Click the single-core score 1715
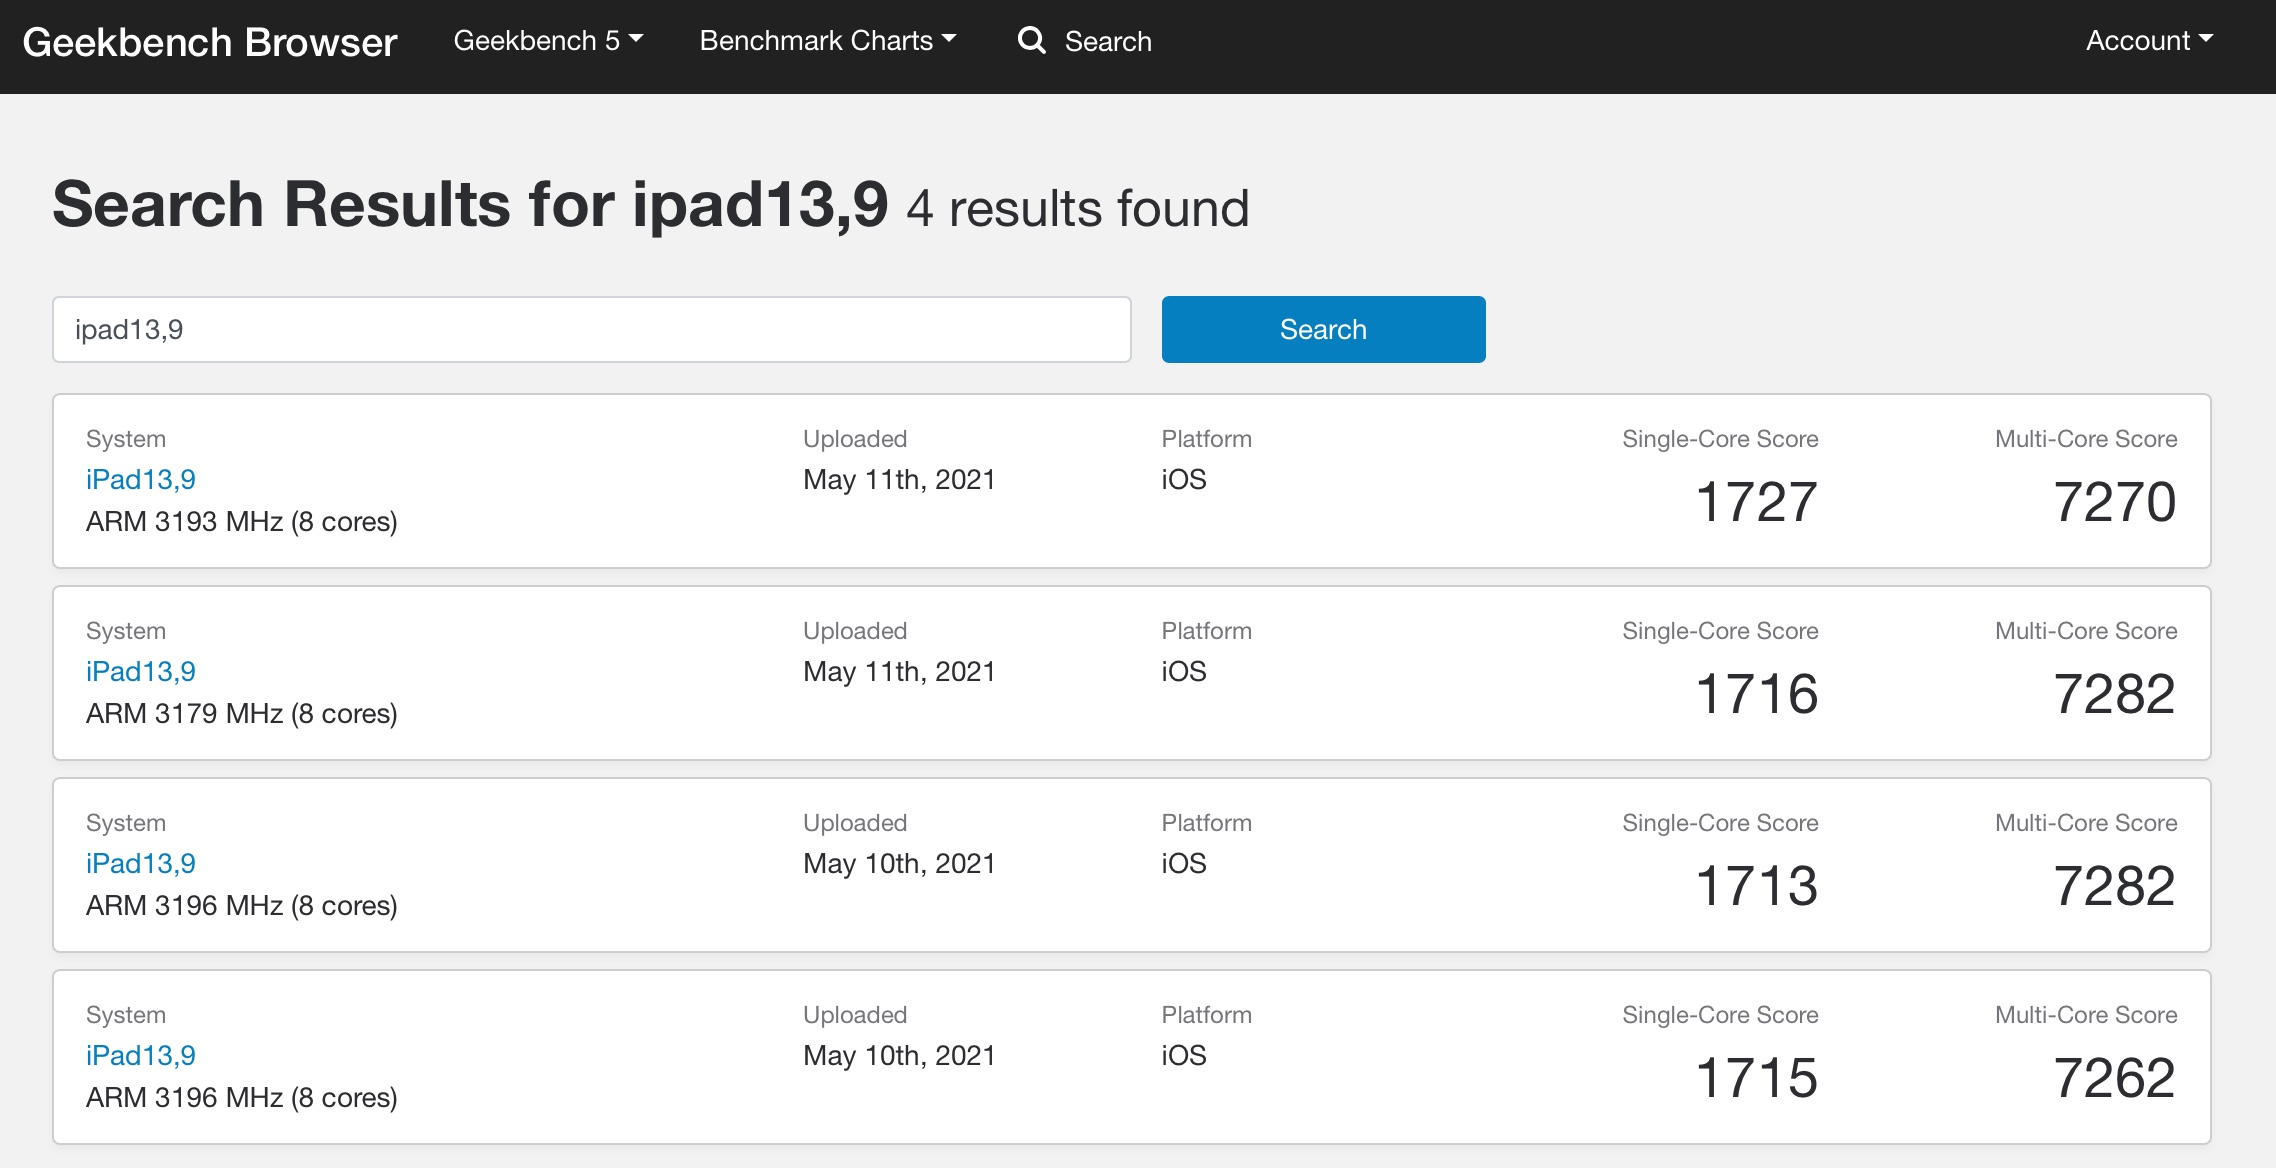Image resolution: width=2276 pixels, height=1168 pixels. [1756, 1078]
